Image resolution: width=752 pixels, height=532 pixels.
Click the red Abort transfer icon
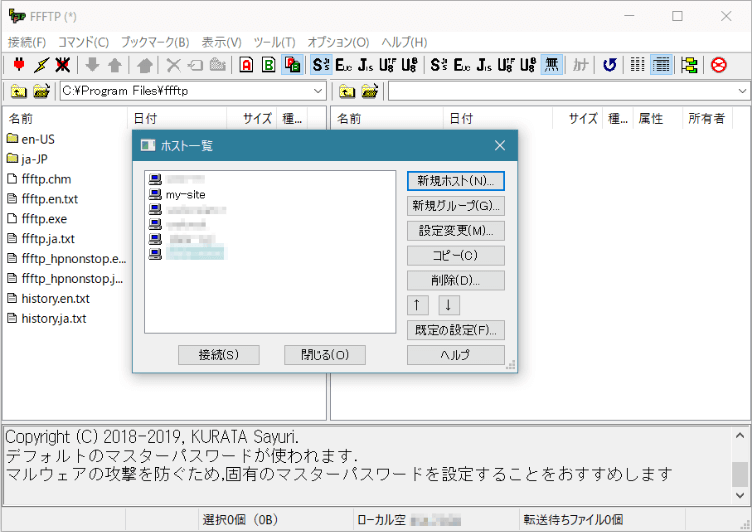pyautogui.click(x=718, y=65)
